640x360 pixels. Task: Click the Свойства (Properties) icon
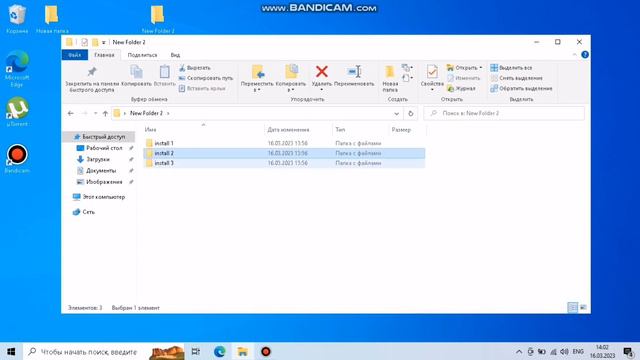(x=432, y=72)
